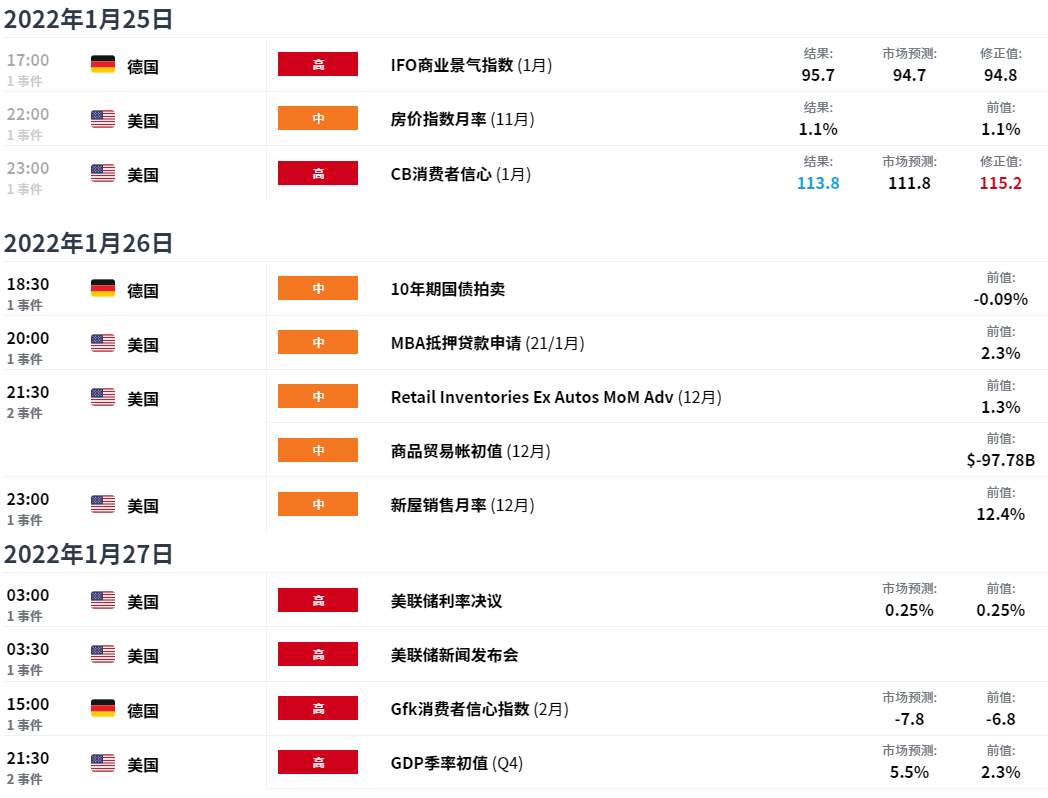Open event CB消费者信心 (1月)

click(x=461, y=174)
